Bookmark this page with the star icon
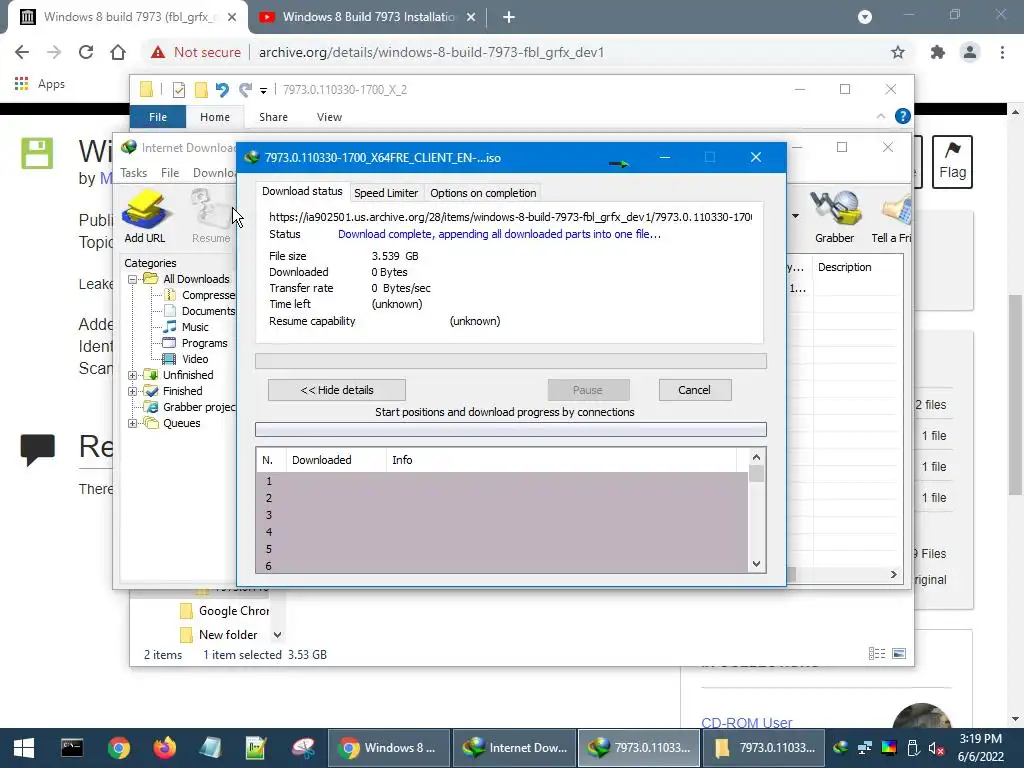The height and width of the screenshot is (768, 1024). (898, 52)
